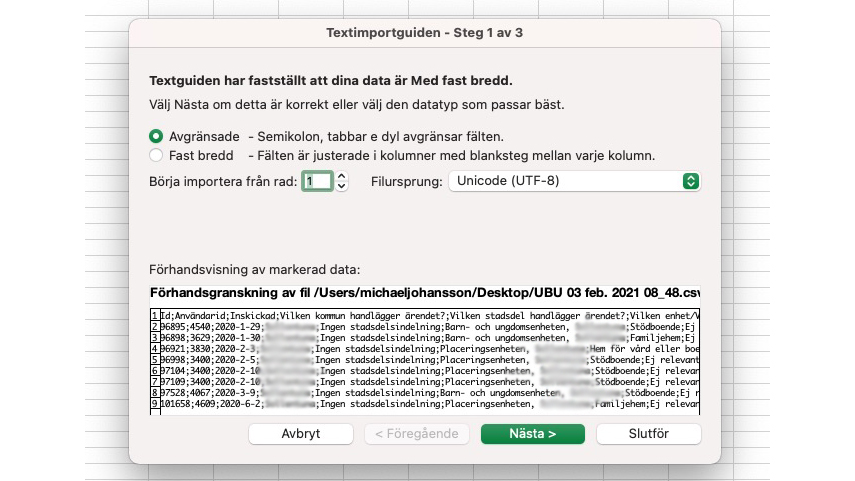Click the 'Textimportguiden - Steg 1 av 3' title bar
Screen dimensions: 855x481
(x=425, y=33)
